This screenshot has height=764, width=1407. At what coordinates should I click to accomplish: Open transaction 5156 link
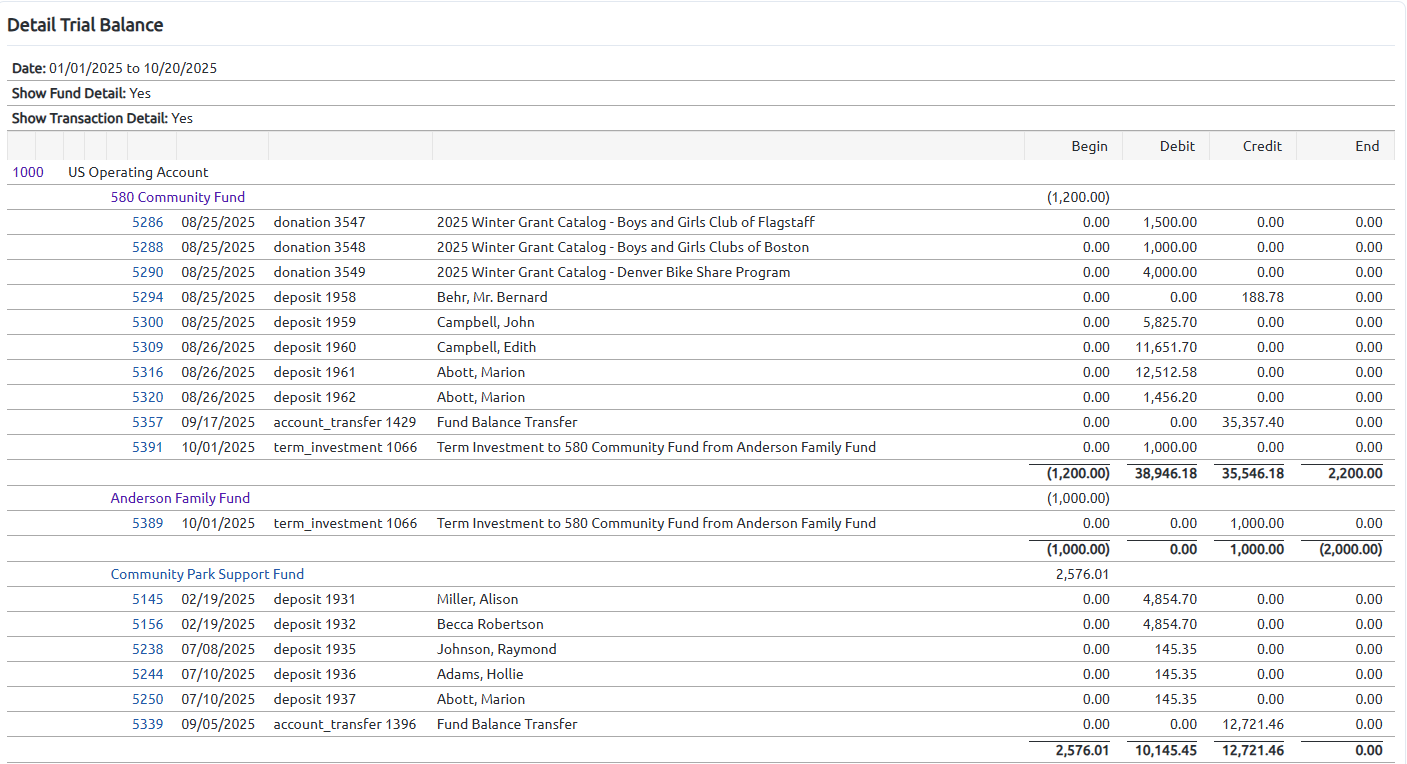[147, 624]
